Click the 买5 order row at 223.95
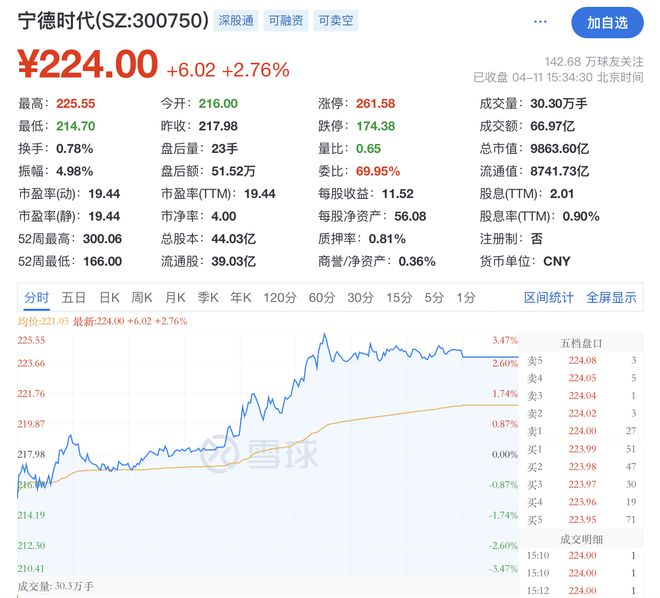 tap(581, 520)
